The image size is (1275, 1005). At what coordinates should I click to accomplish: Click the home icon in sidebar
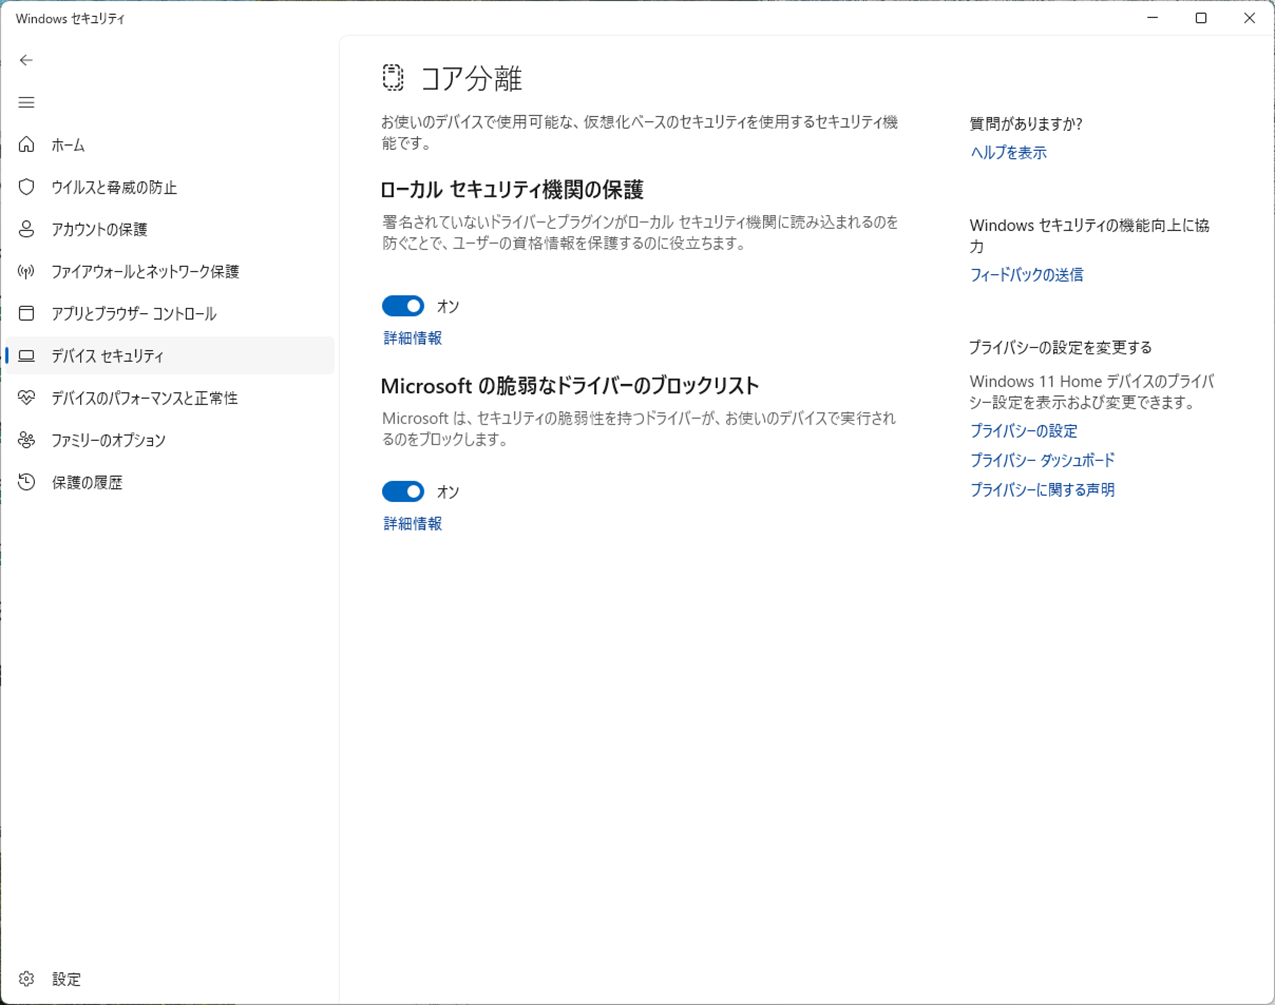point(26,145)
